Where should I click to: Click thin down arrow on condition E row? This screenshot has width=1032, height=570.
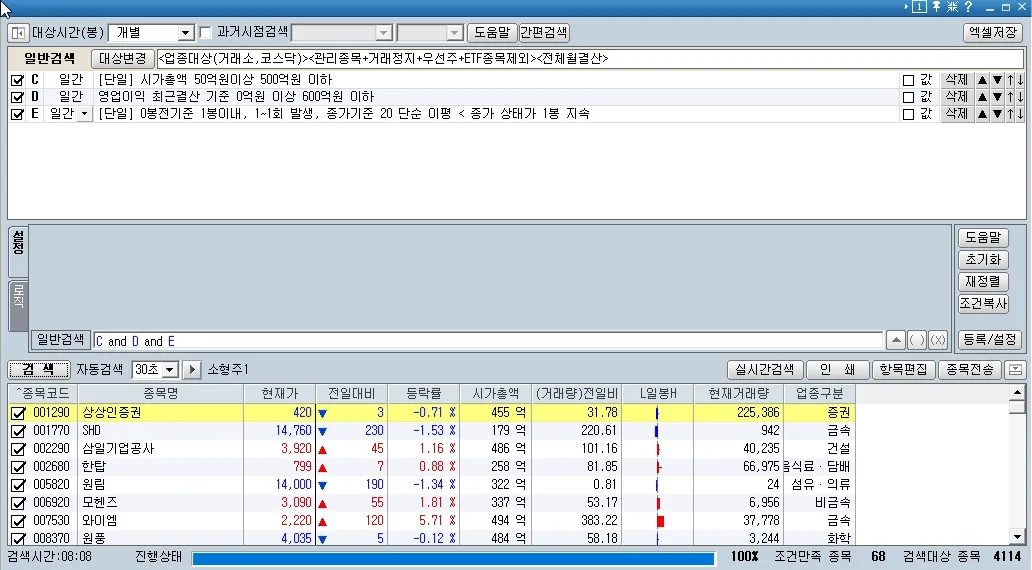[x=1020, y=114]
